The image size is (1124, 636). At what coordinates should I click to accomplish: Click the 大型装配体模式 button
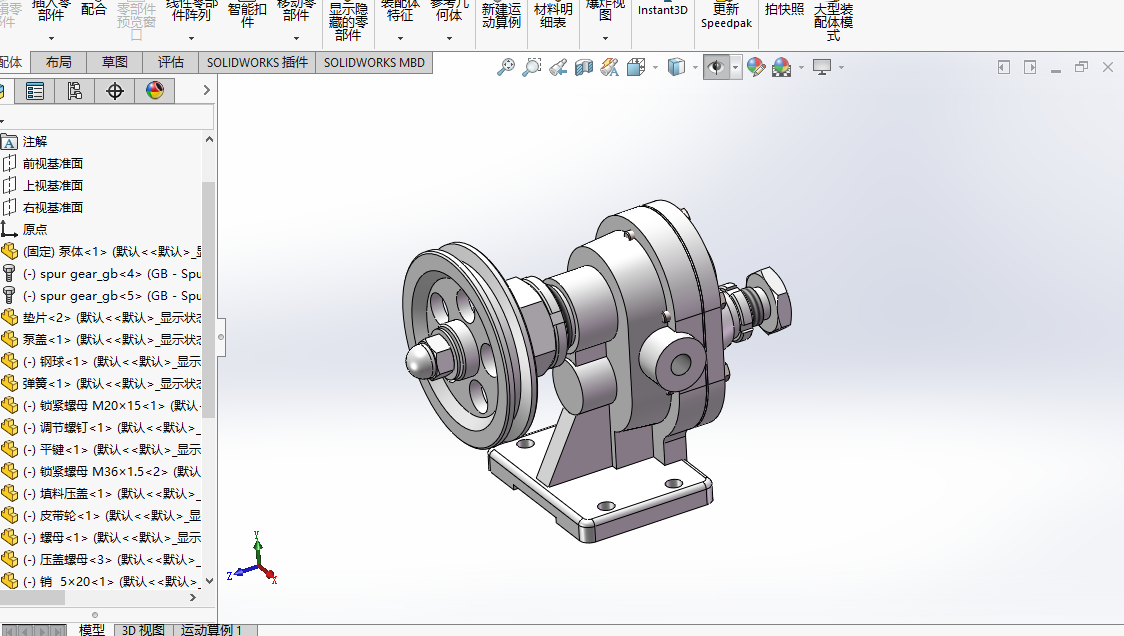(833, 21)
